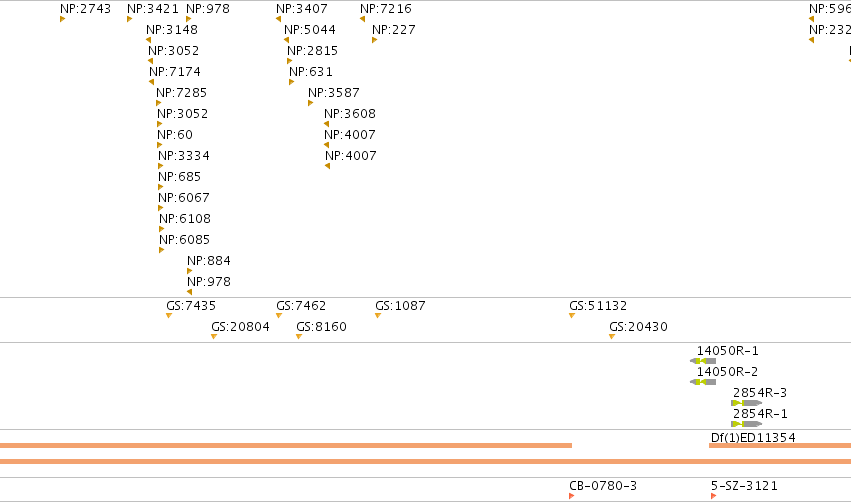
Task: Click the NP:6067 triangle glyph
Action: (161, 208)
